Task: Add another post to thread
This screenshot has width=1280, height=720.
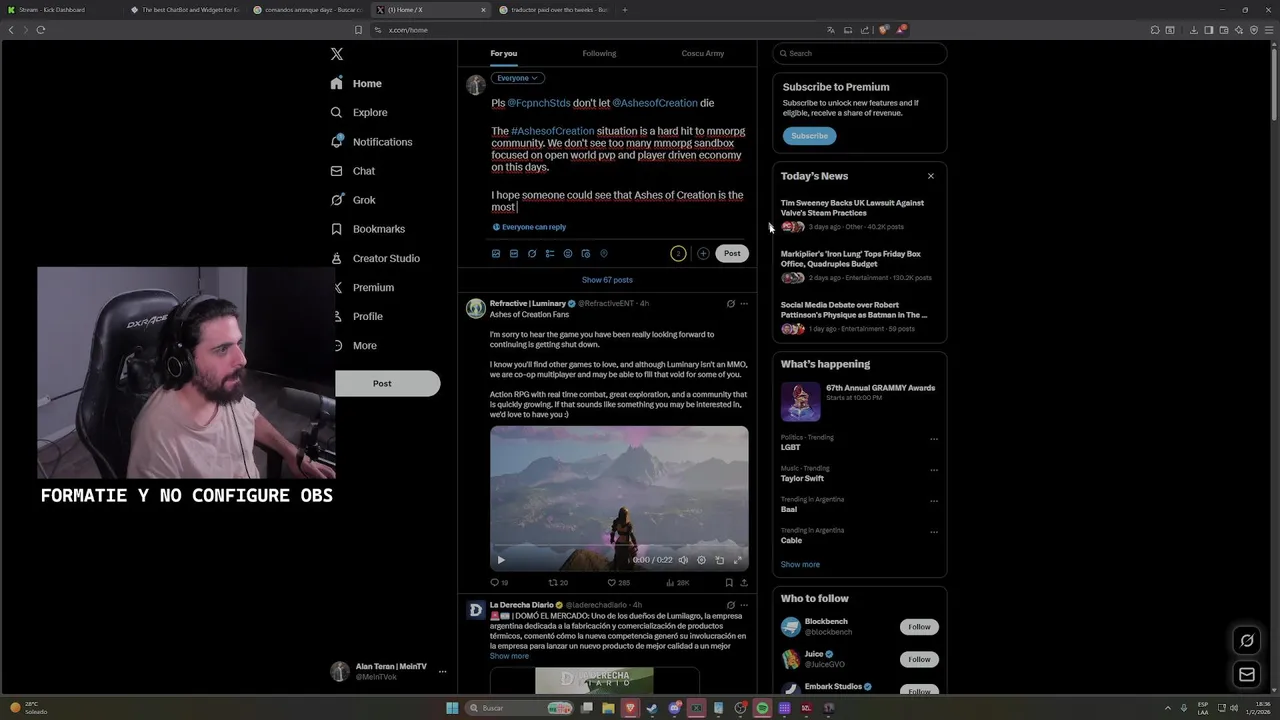Action: [x=703, y=254]
